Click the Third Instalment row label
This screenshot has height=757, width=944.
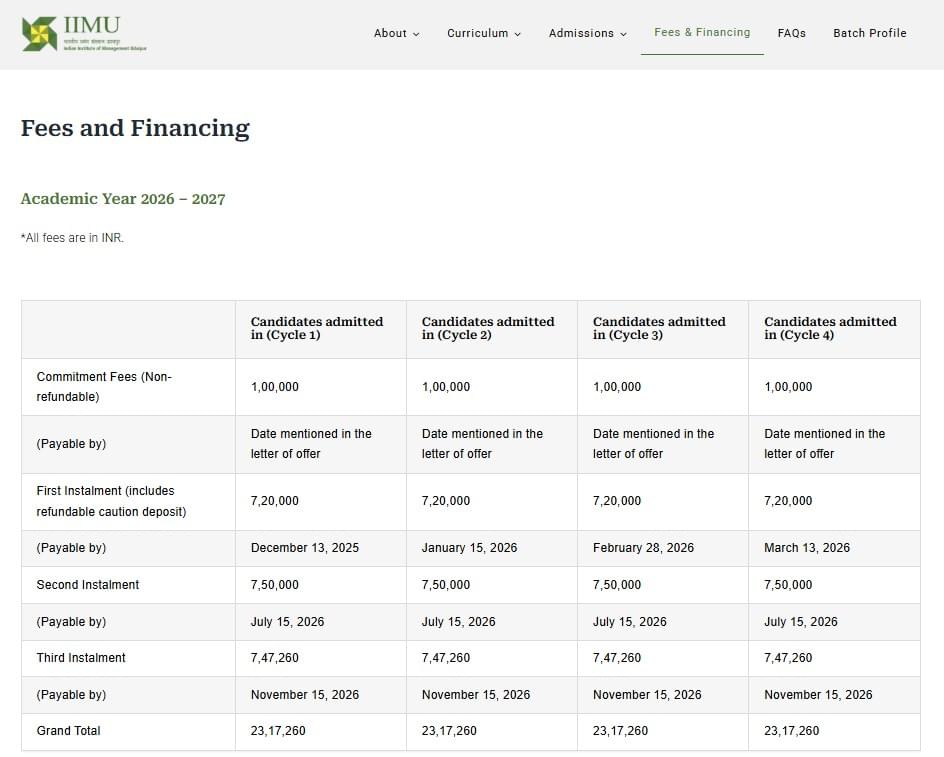pyautogui.click(x=81, y=658)
